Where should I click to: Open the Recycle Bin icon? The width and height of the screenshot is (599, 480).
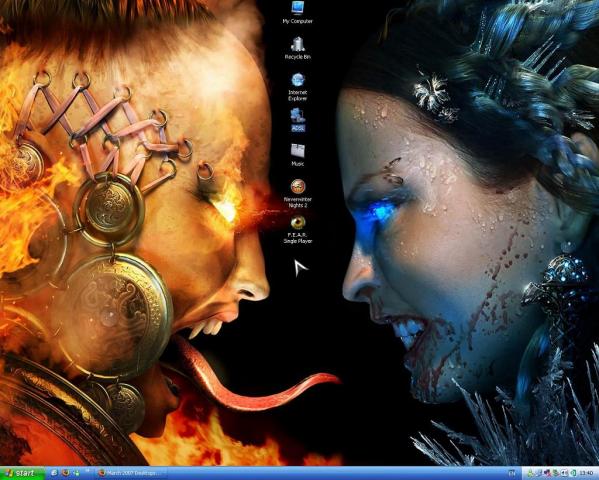point(298,48)
